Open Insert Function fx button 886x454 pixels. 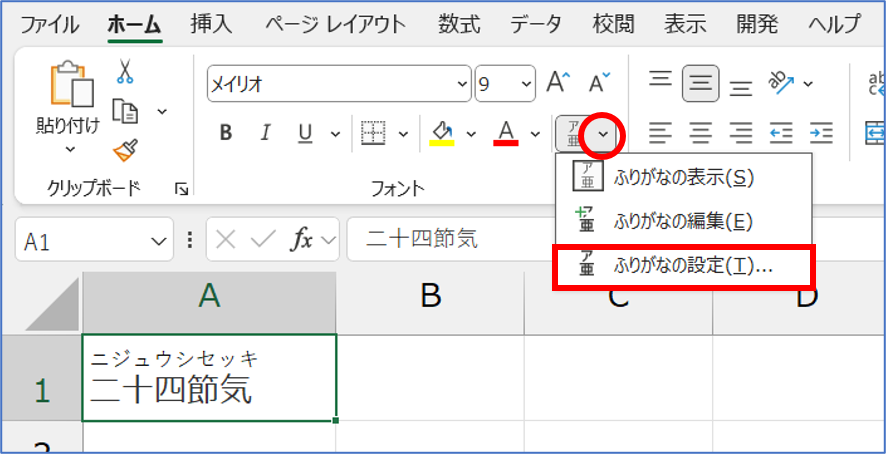pyautogui.click(x=301, y=240)
